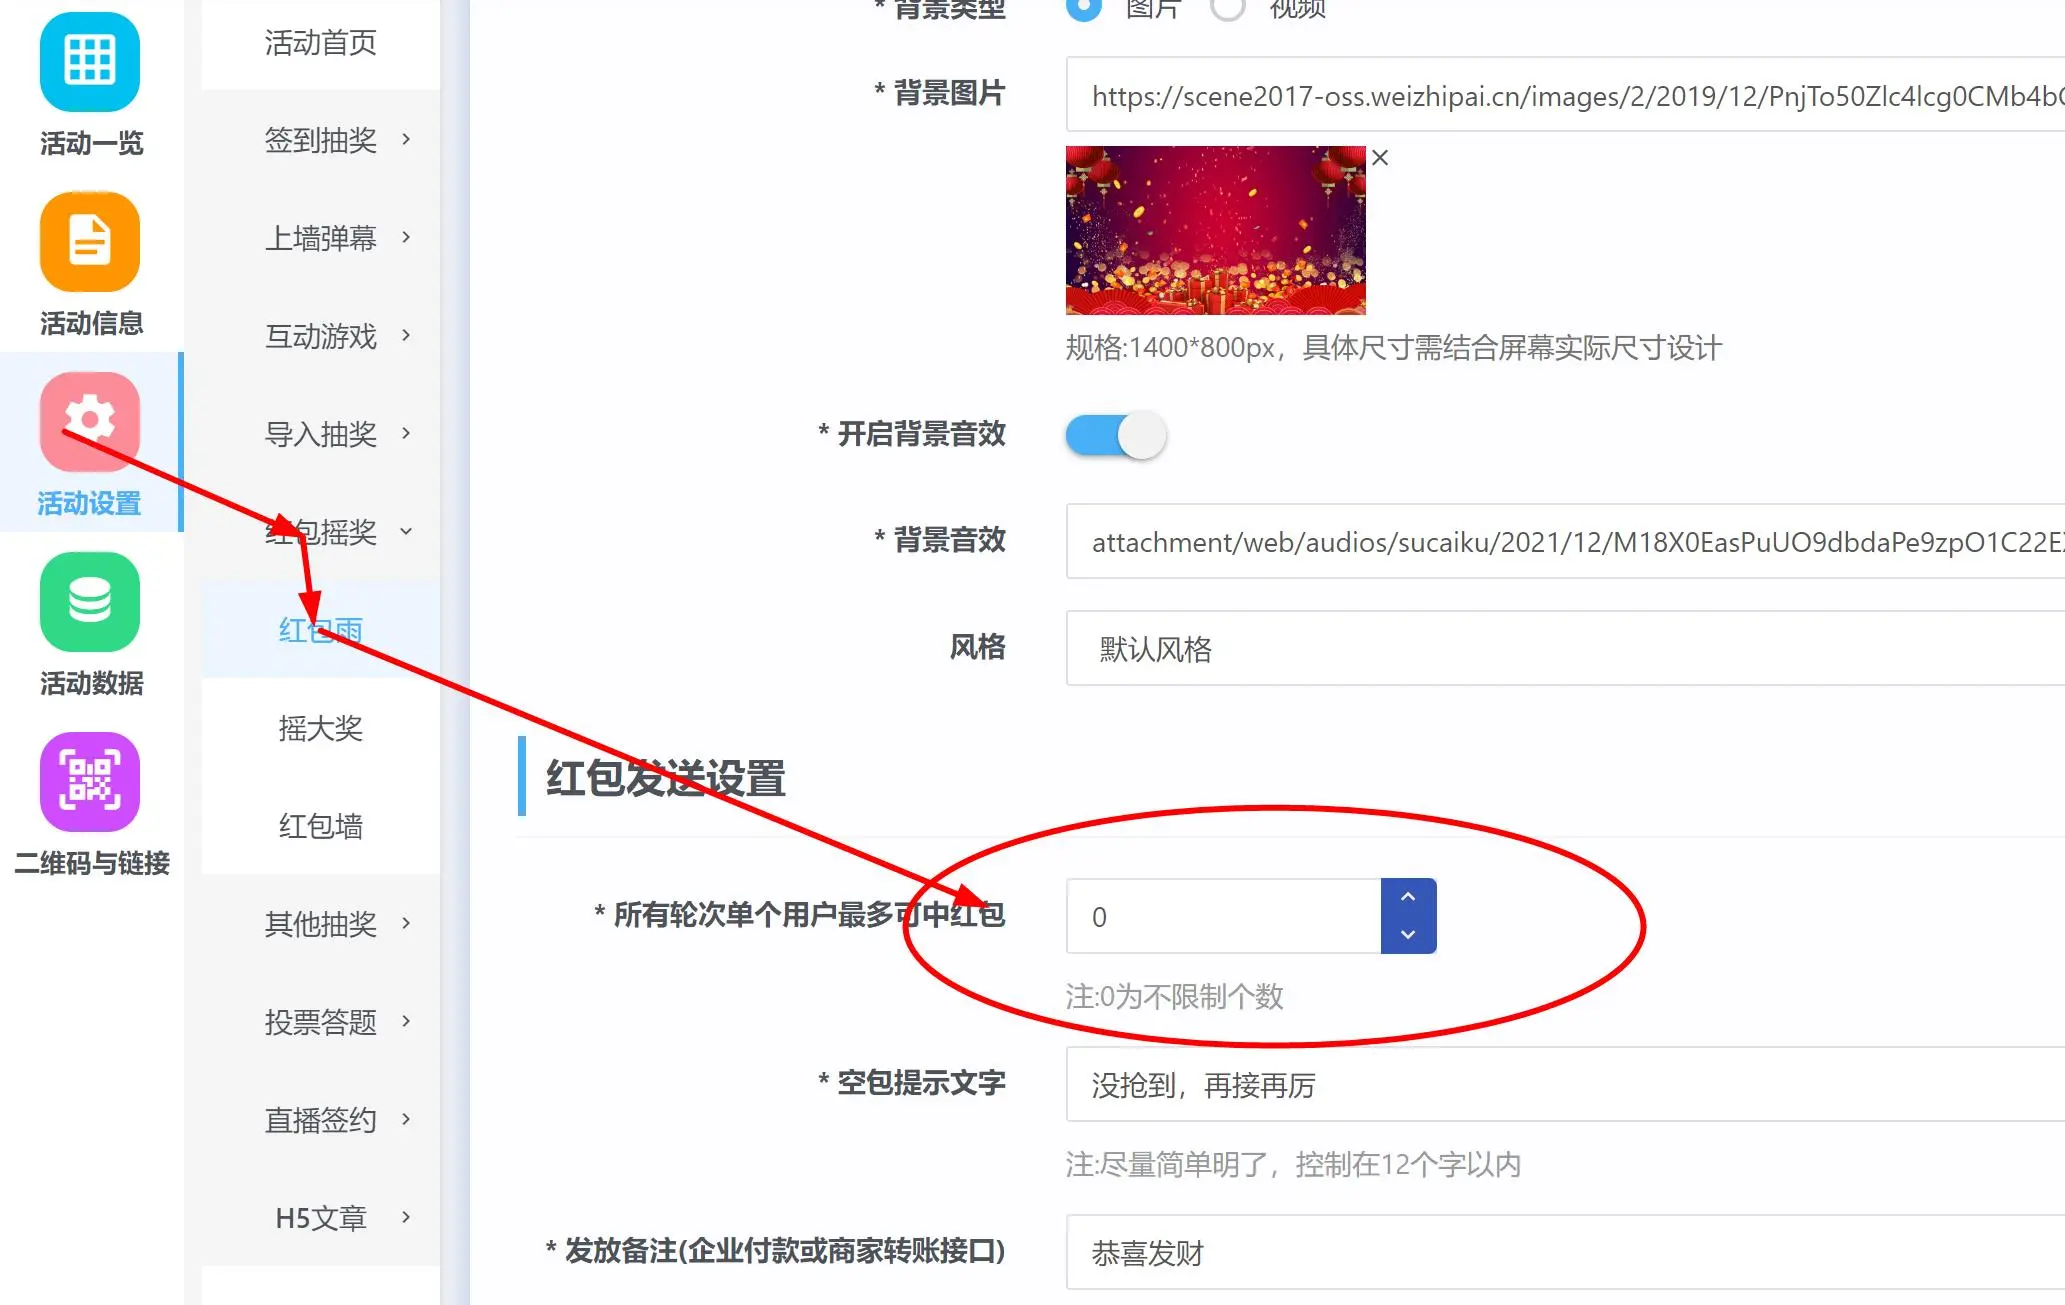The height and width of the screenshot is (1305, 2065).
Task: Expand the 签到抽奖 submenu
Action: (321, 140)
